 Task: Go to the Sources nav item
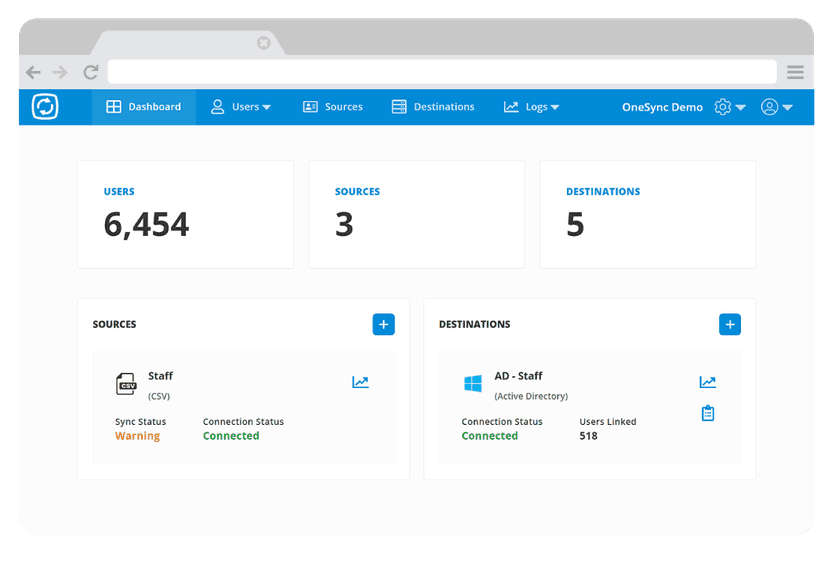(333, 107)
